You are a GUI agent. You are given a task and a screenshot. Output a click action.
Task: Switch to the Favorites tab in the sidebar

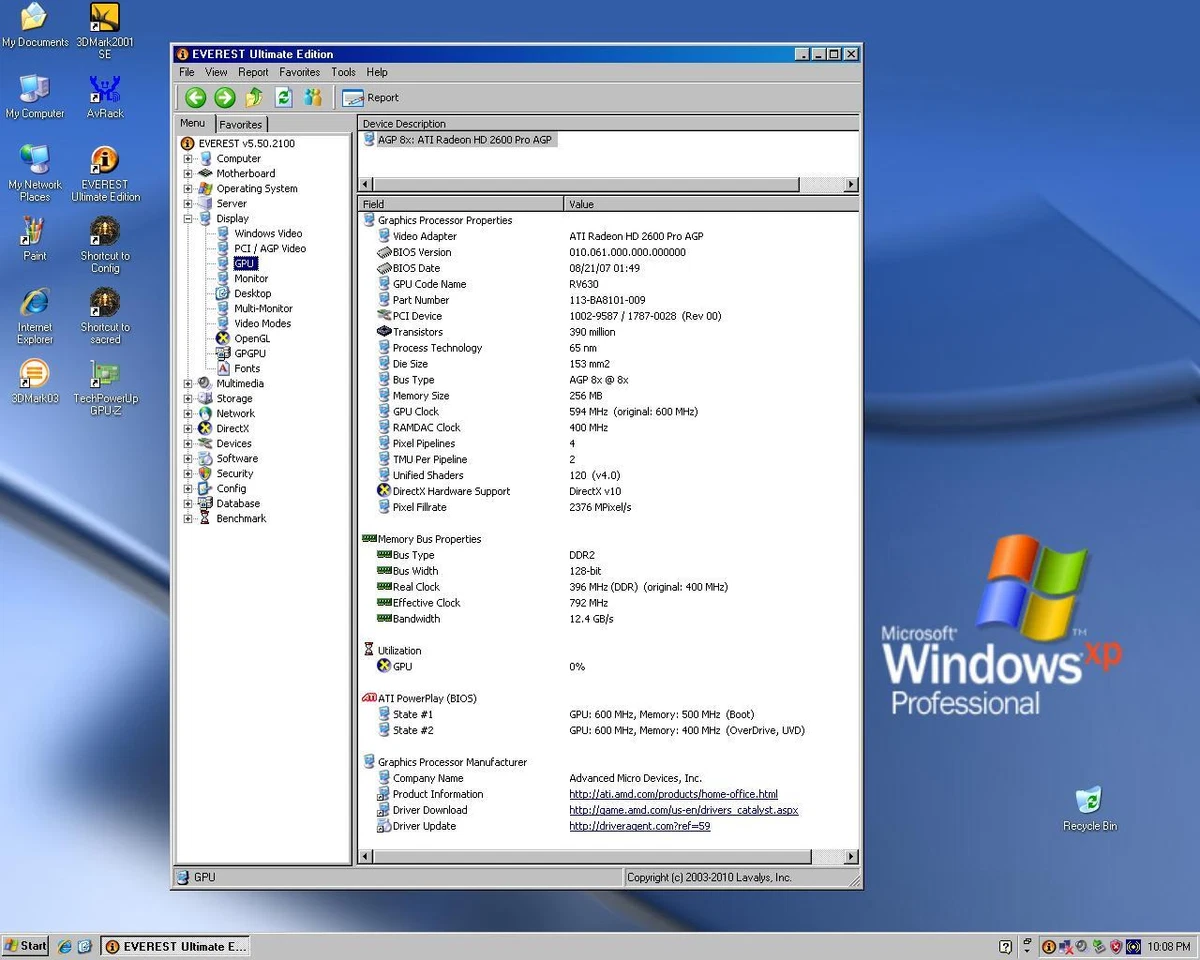pos(240,125)
